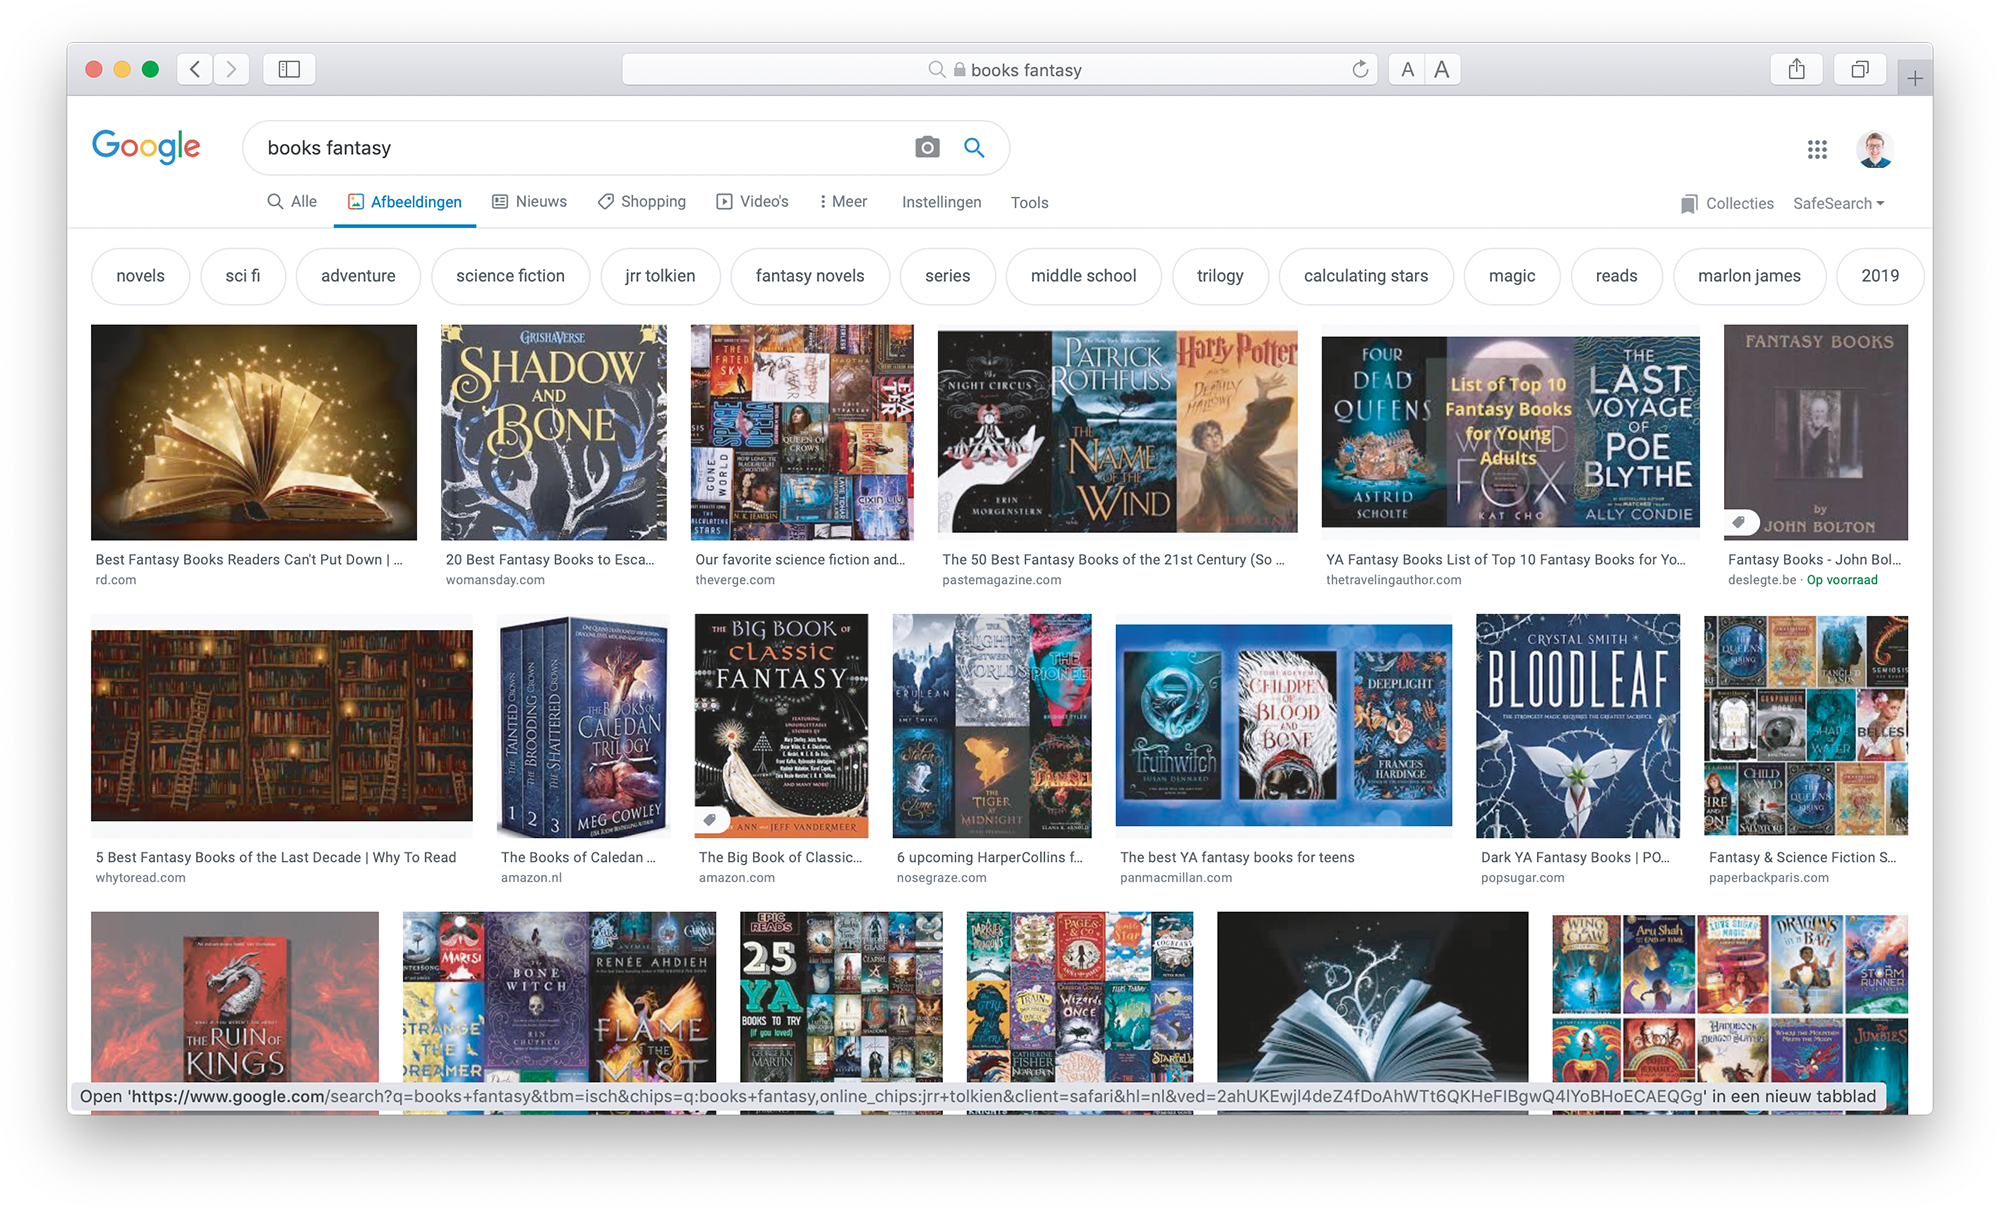Click the Safari address bar
The height and width of the screenshot is (1208, 2000).
tap(1000, 69)
